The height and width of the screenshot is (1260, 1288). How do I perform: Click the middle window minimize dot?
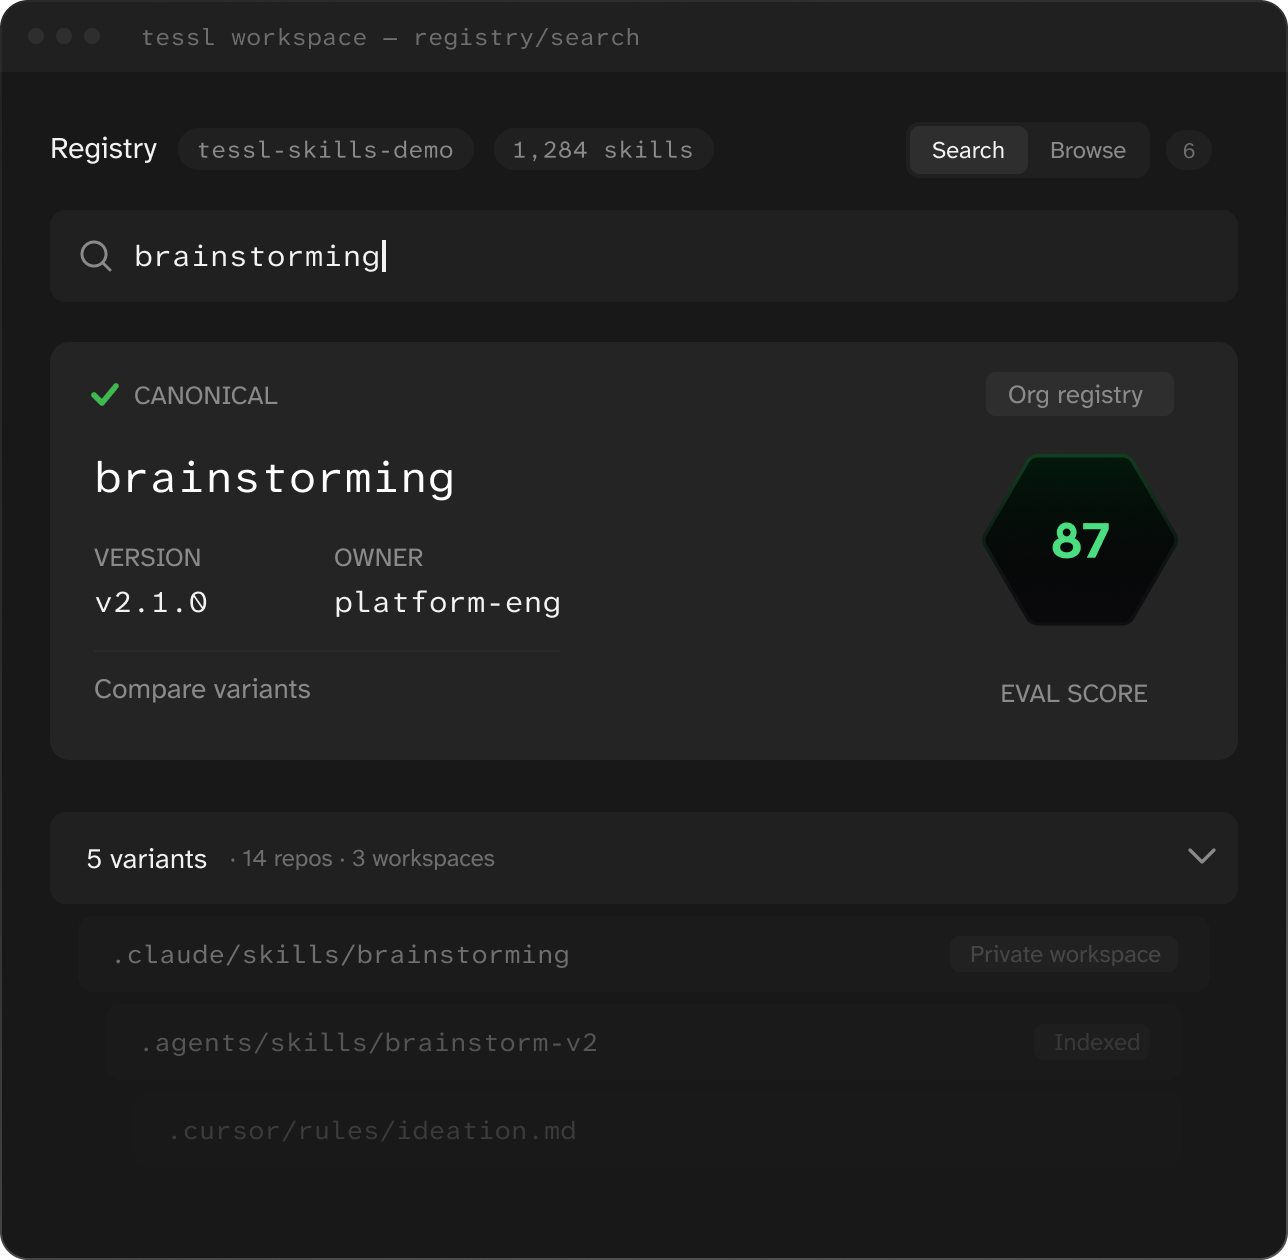pyautogui.click(x=64, y=36)
